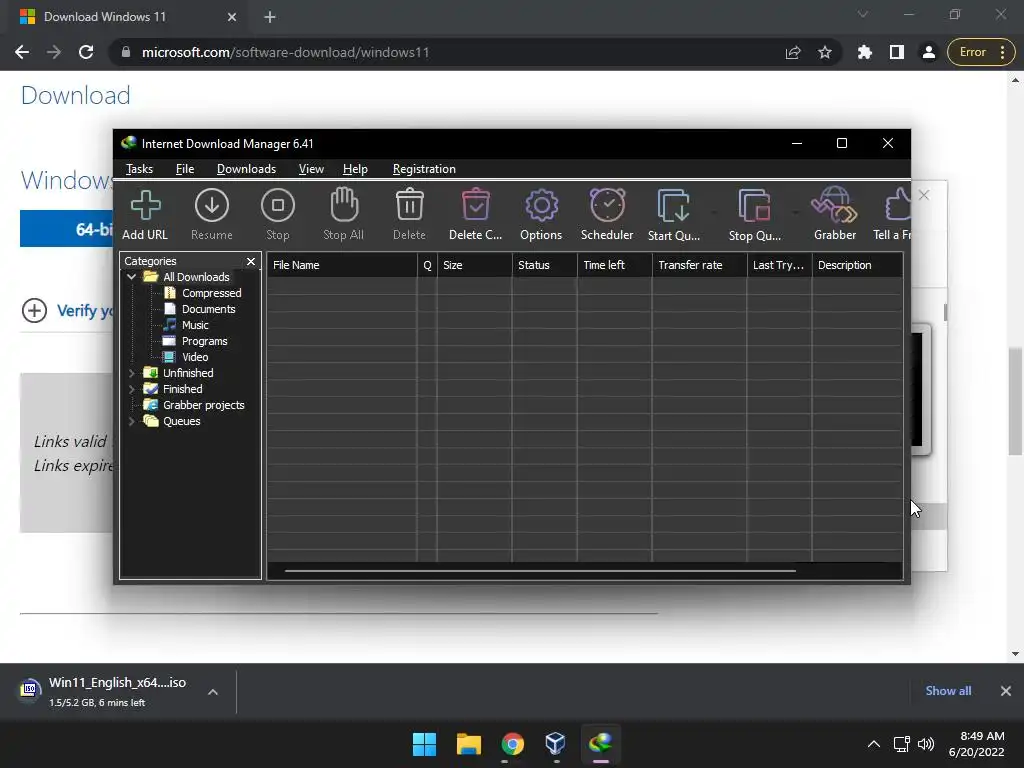Open the Tasks menu
Image resolution: width=1024 pixels, height=768 pixels.
pos(139,169)
